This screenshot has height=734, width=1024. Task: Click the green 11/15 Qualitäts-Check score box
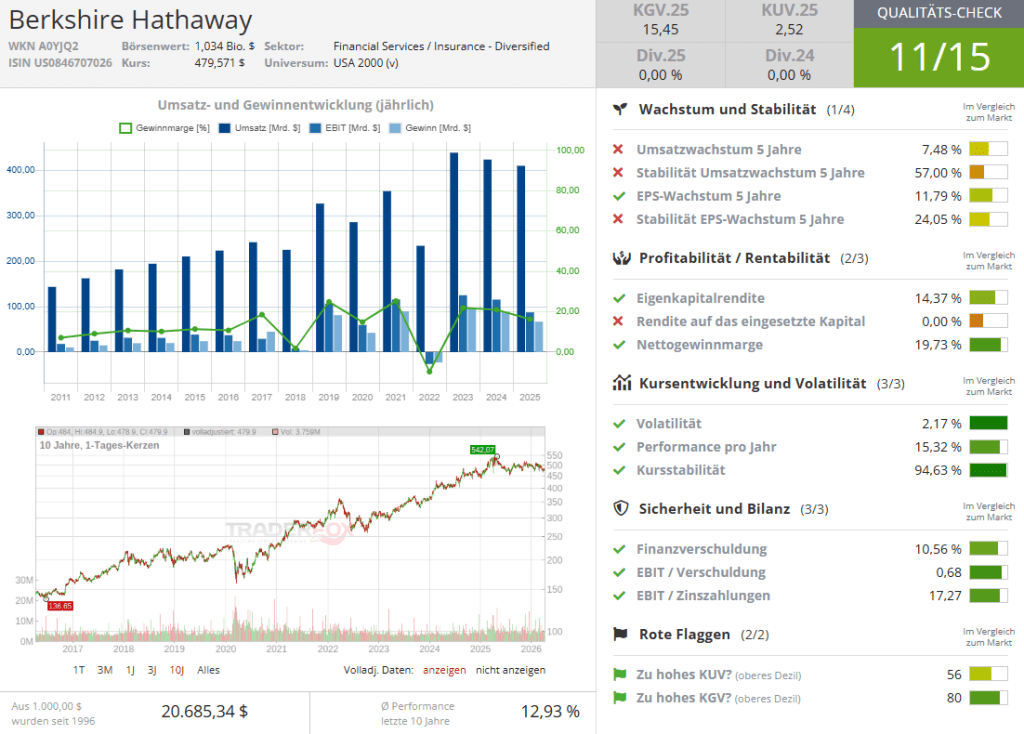[938, 57]
